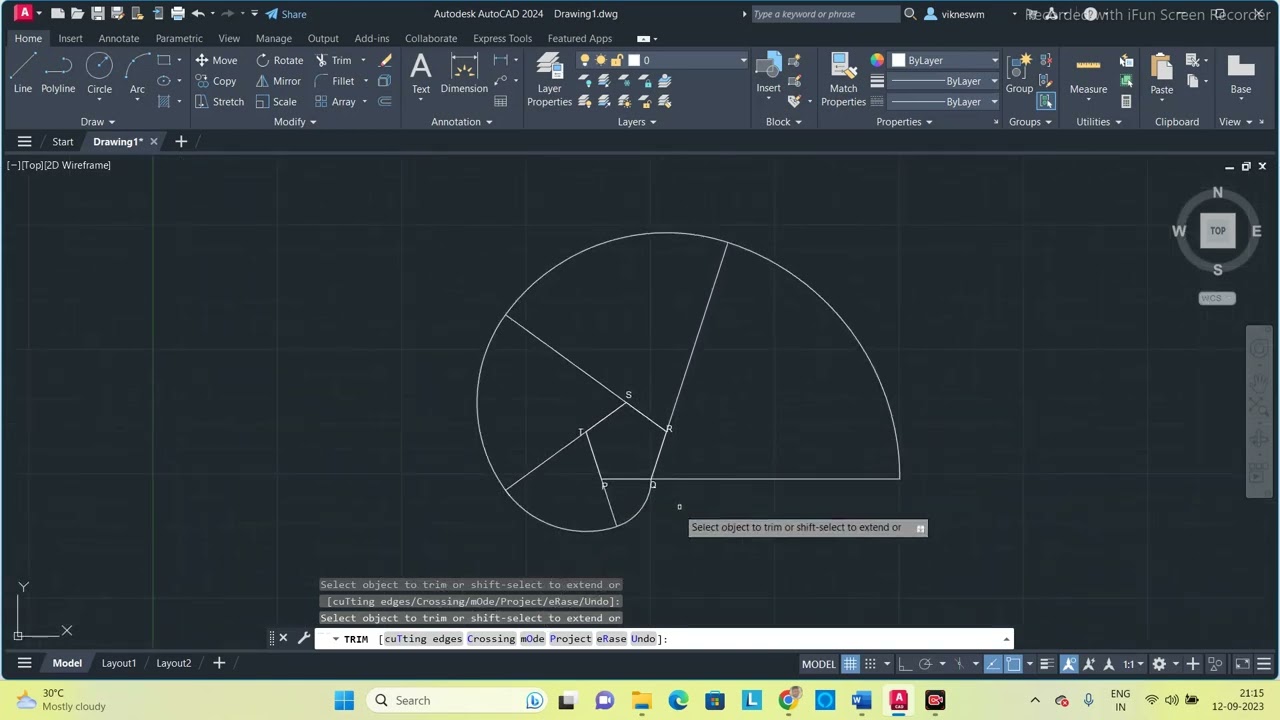Expand the Draw panel
The height and width of the screenshot is (720, 1280).
pos(97,122)
